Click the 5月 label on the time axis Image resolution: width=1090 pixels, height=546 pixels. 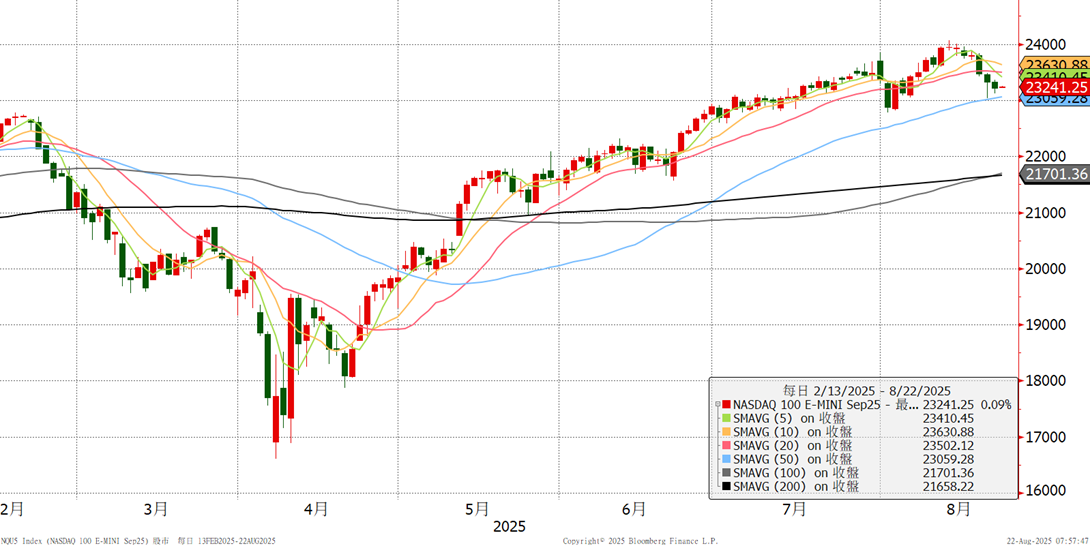[477, 509]
